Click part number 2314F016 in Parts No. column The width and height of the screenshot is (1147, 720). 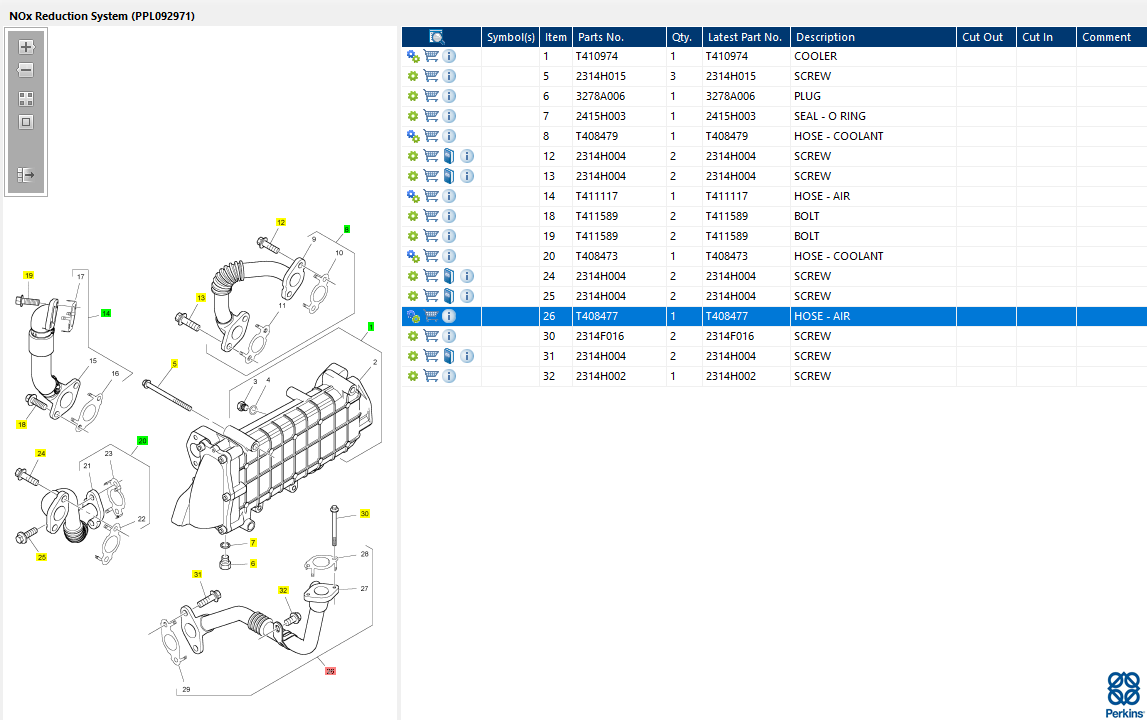(600, 336)
